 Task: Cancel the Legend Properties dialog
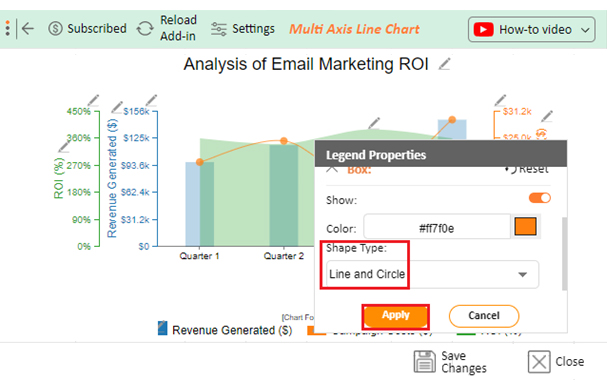click(x=484, y=316)
